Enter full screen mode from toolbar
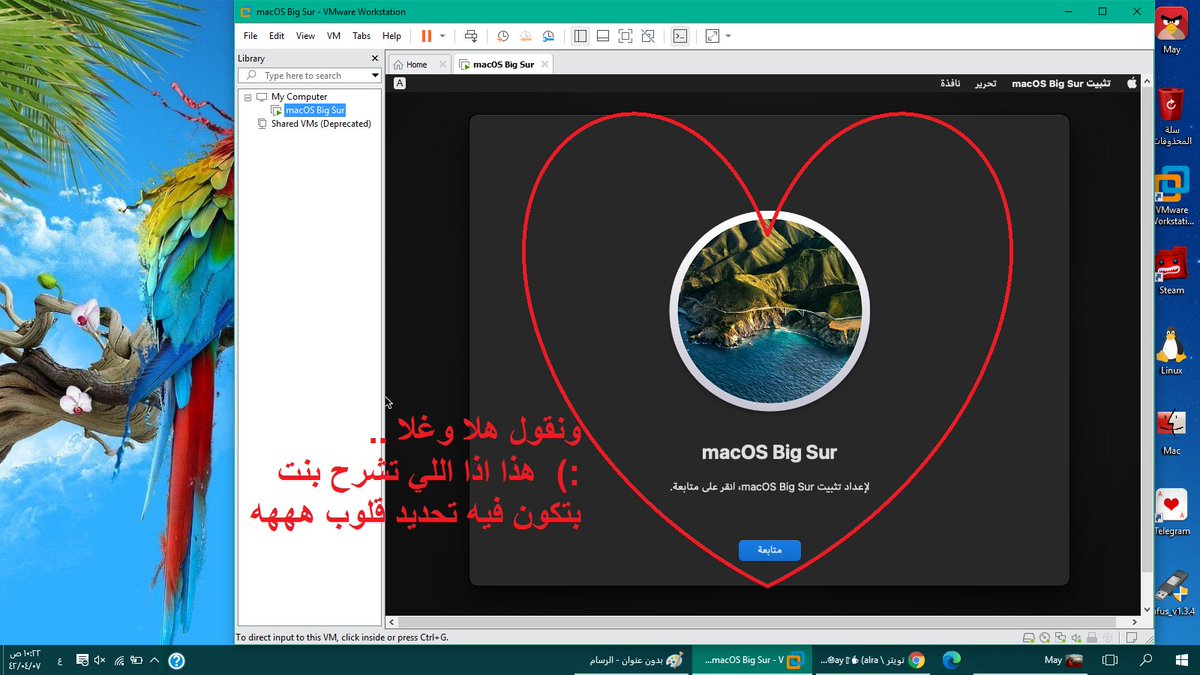The image size is (1200, 675). [625, 36]
